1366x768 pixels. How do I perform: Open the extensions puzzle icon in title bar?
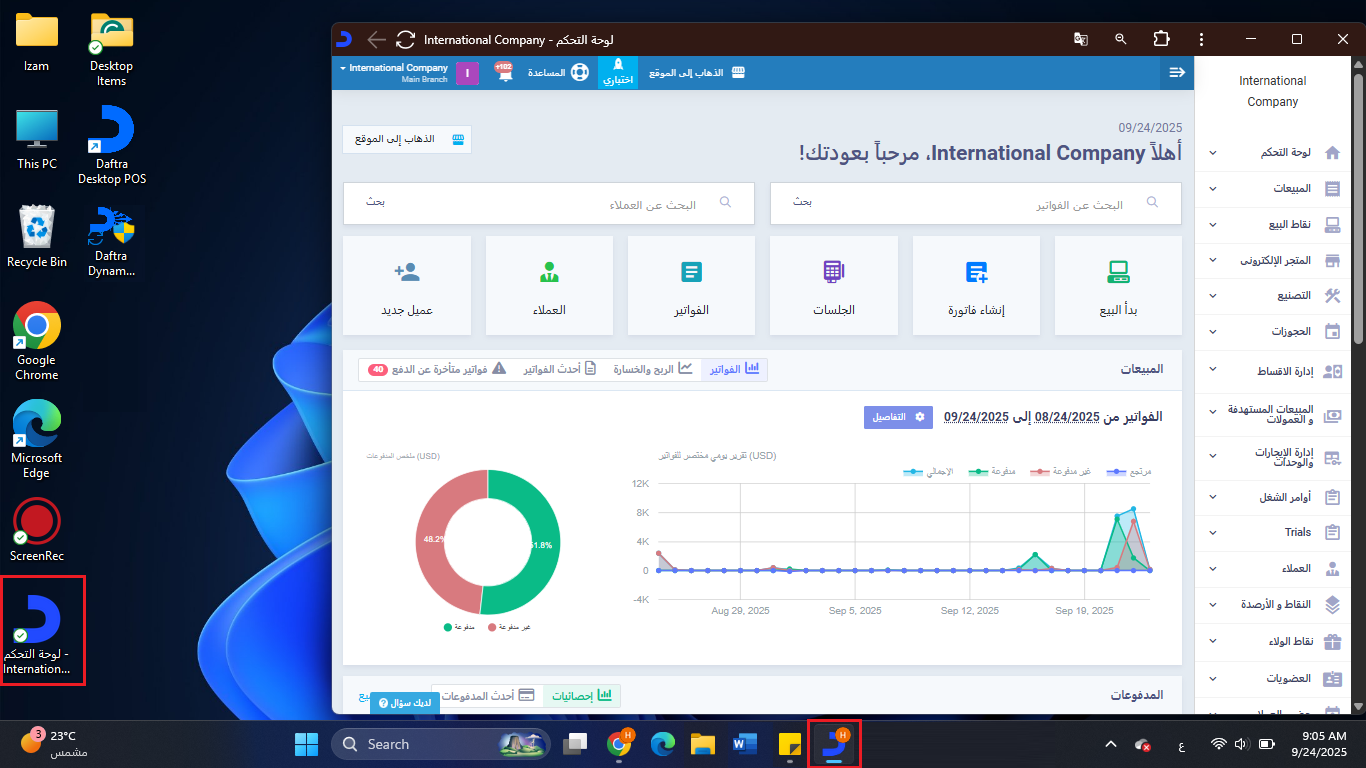pos(1161,40)
